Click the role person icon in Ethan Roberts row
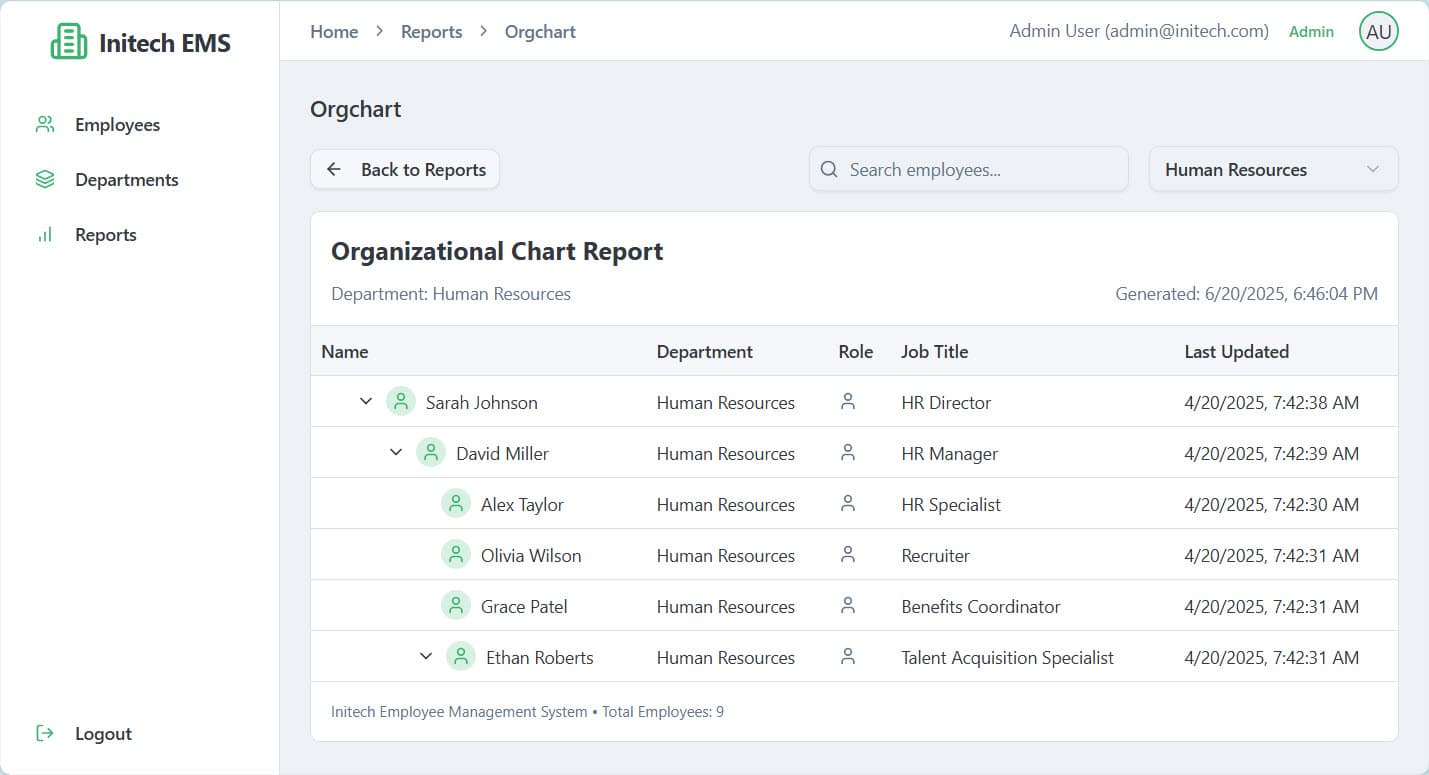 click(848, 657)
